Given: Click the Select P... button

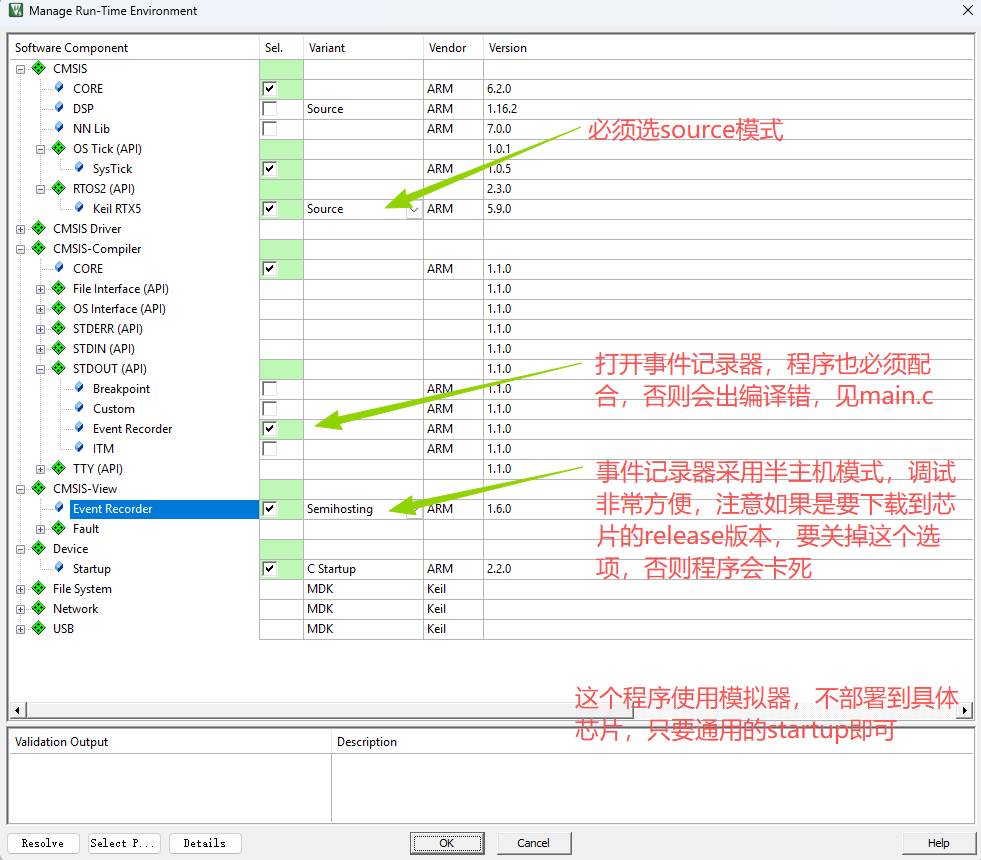Looking at the screenshot, I should [124, 843].
